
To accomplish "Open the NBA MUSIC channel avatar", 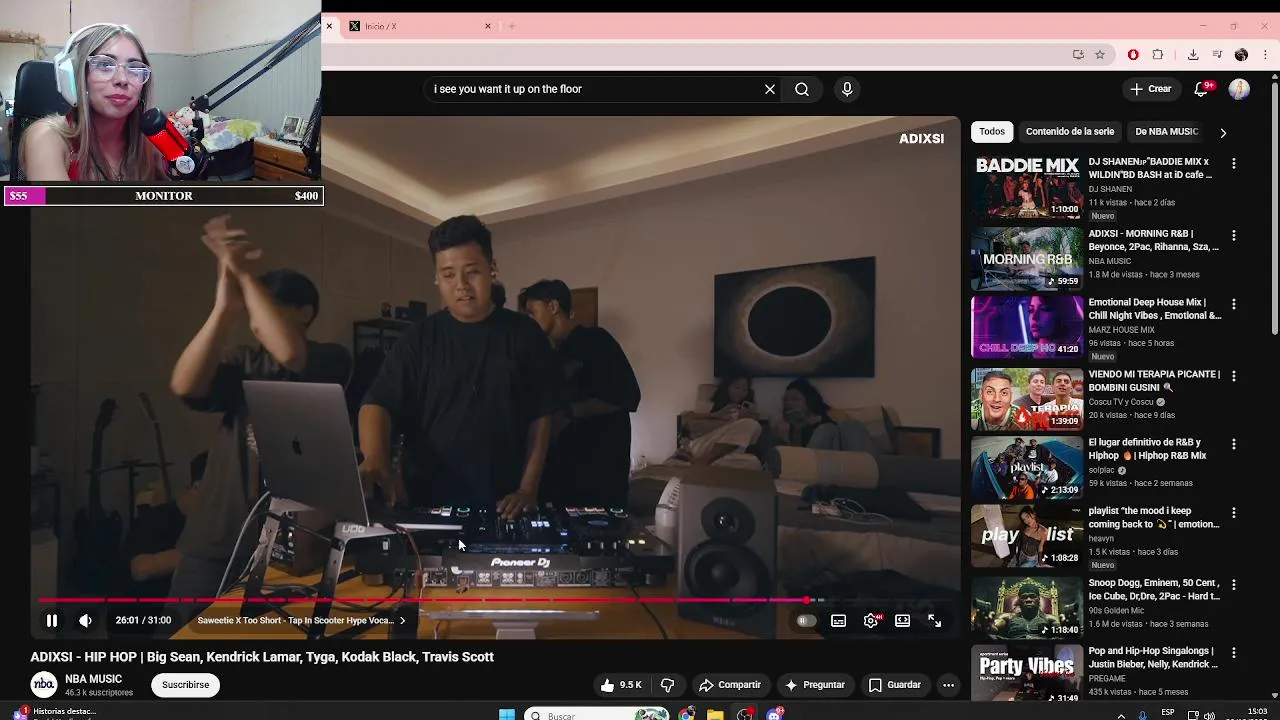I will pyautogui.click(x=43, y=685).
